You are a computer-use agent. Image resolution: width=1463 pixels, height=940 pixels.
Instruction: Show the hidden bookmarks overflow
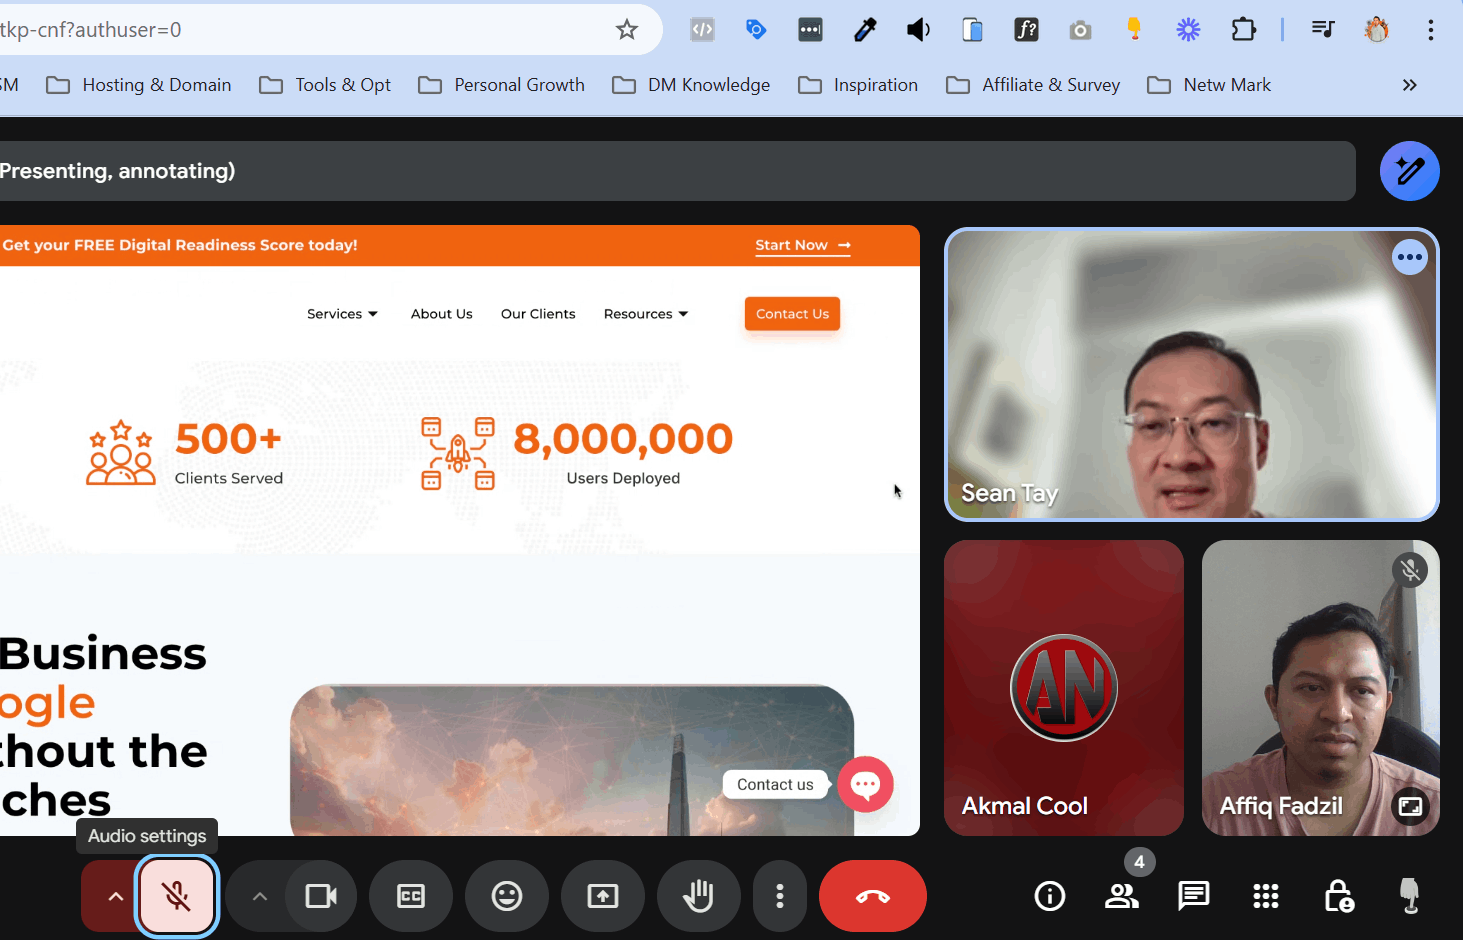click(1410, 85)
